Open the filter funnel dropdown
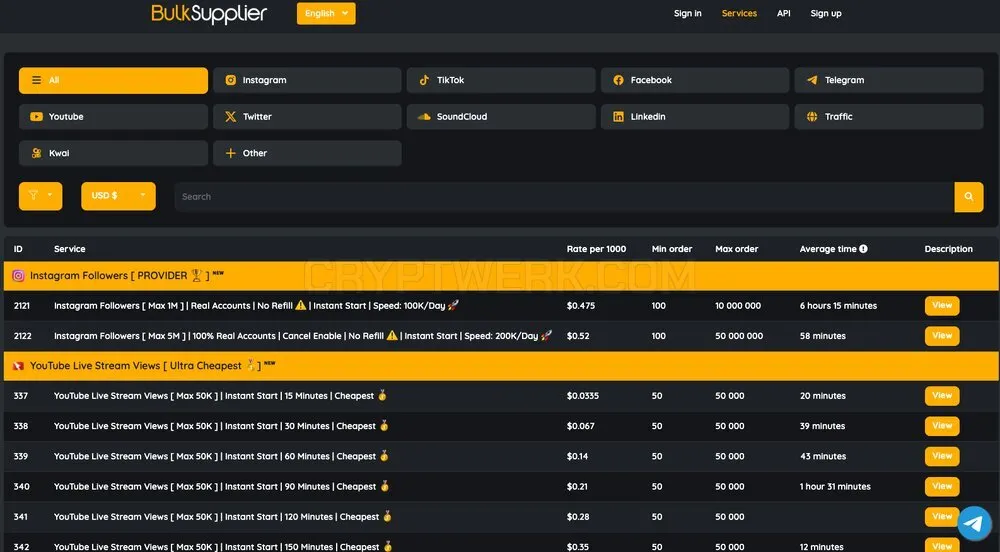 pyautogui.click(x=41, y=196)
